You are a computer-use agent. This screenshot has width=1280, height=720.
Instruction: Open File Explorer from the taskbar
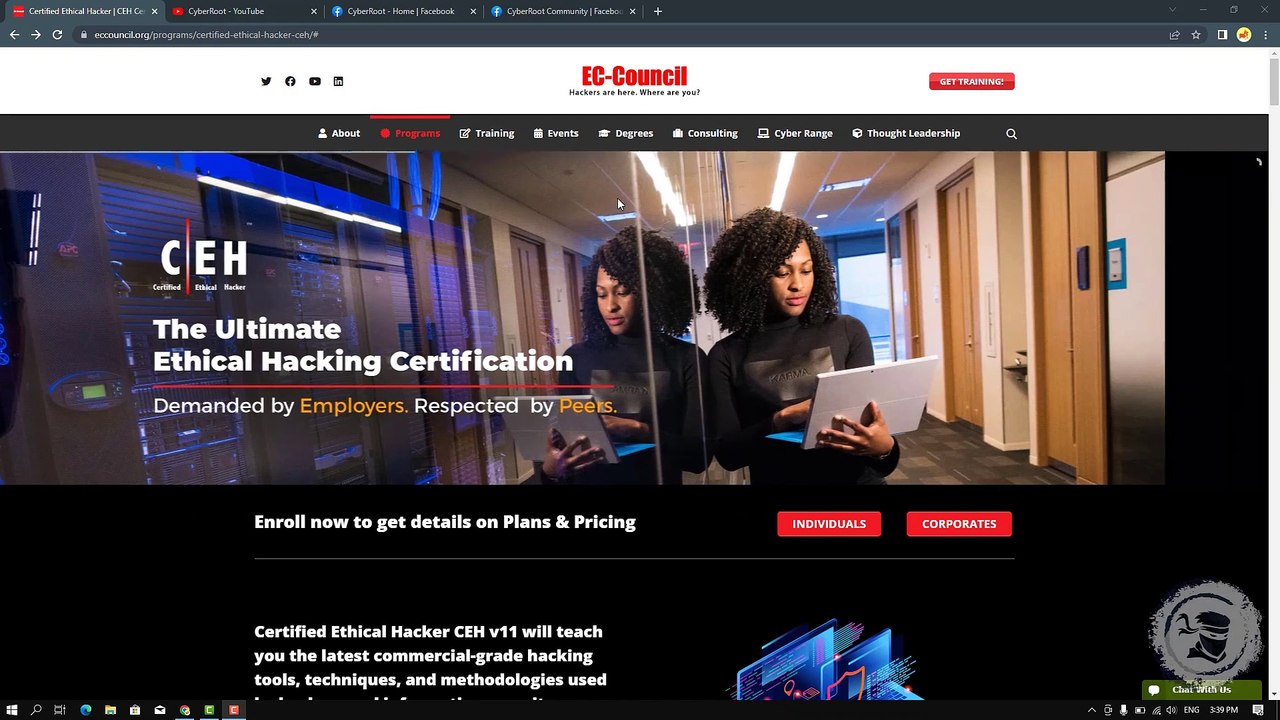point(110,710)
